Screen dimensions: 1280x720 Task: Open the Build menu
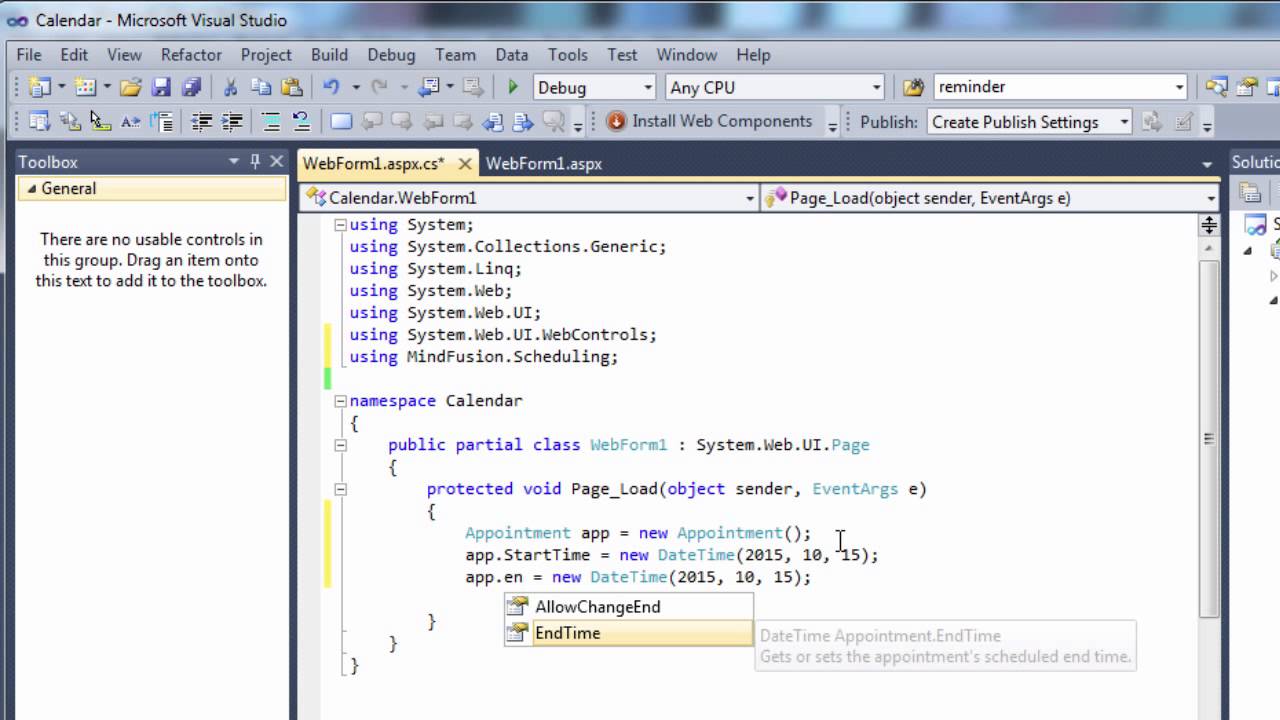(x=329, y=55)
